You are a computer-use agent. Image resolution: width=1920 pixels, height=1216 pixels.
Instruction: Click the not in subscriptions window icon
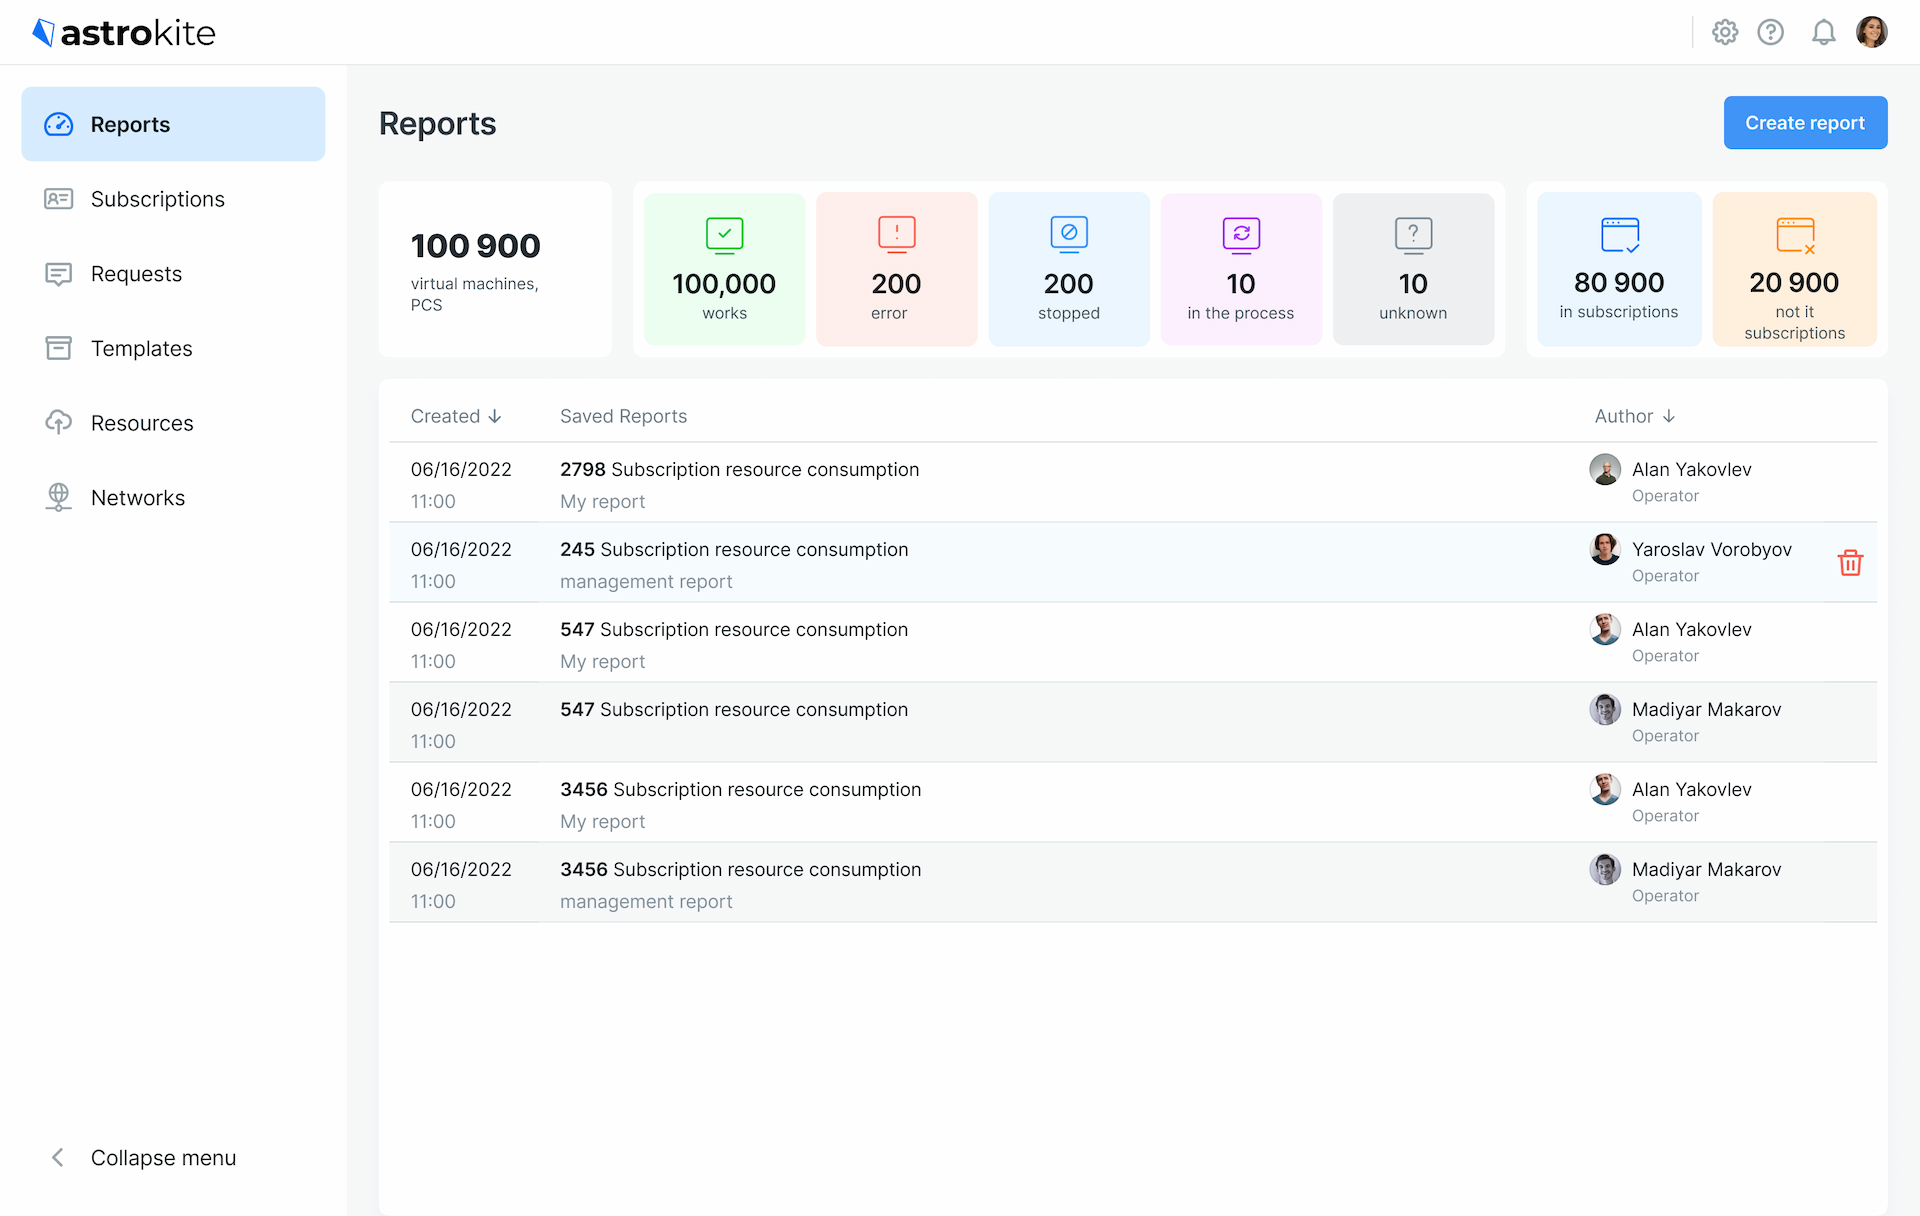click(1795, 235)
